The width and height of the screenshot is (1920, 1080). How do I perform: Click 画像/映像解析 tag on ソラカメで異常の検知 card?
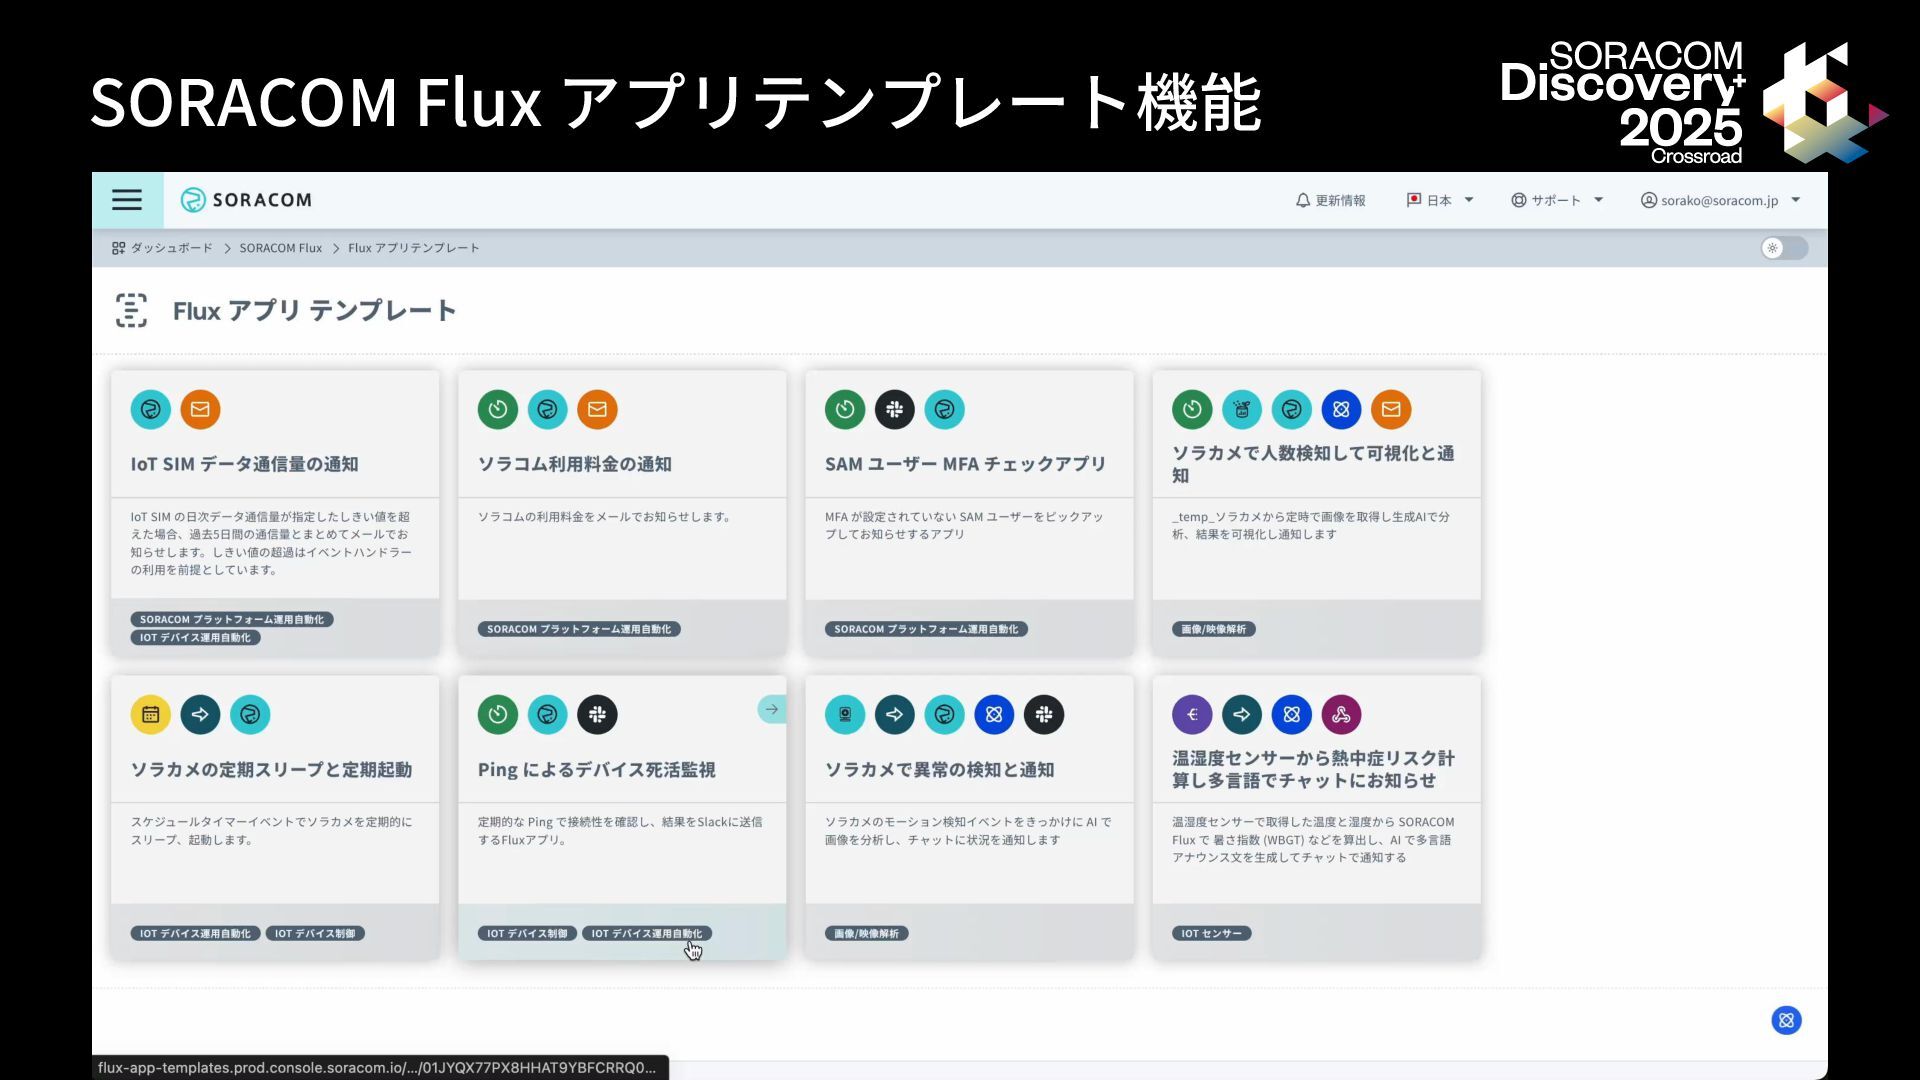coord(866,933)
